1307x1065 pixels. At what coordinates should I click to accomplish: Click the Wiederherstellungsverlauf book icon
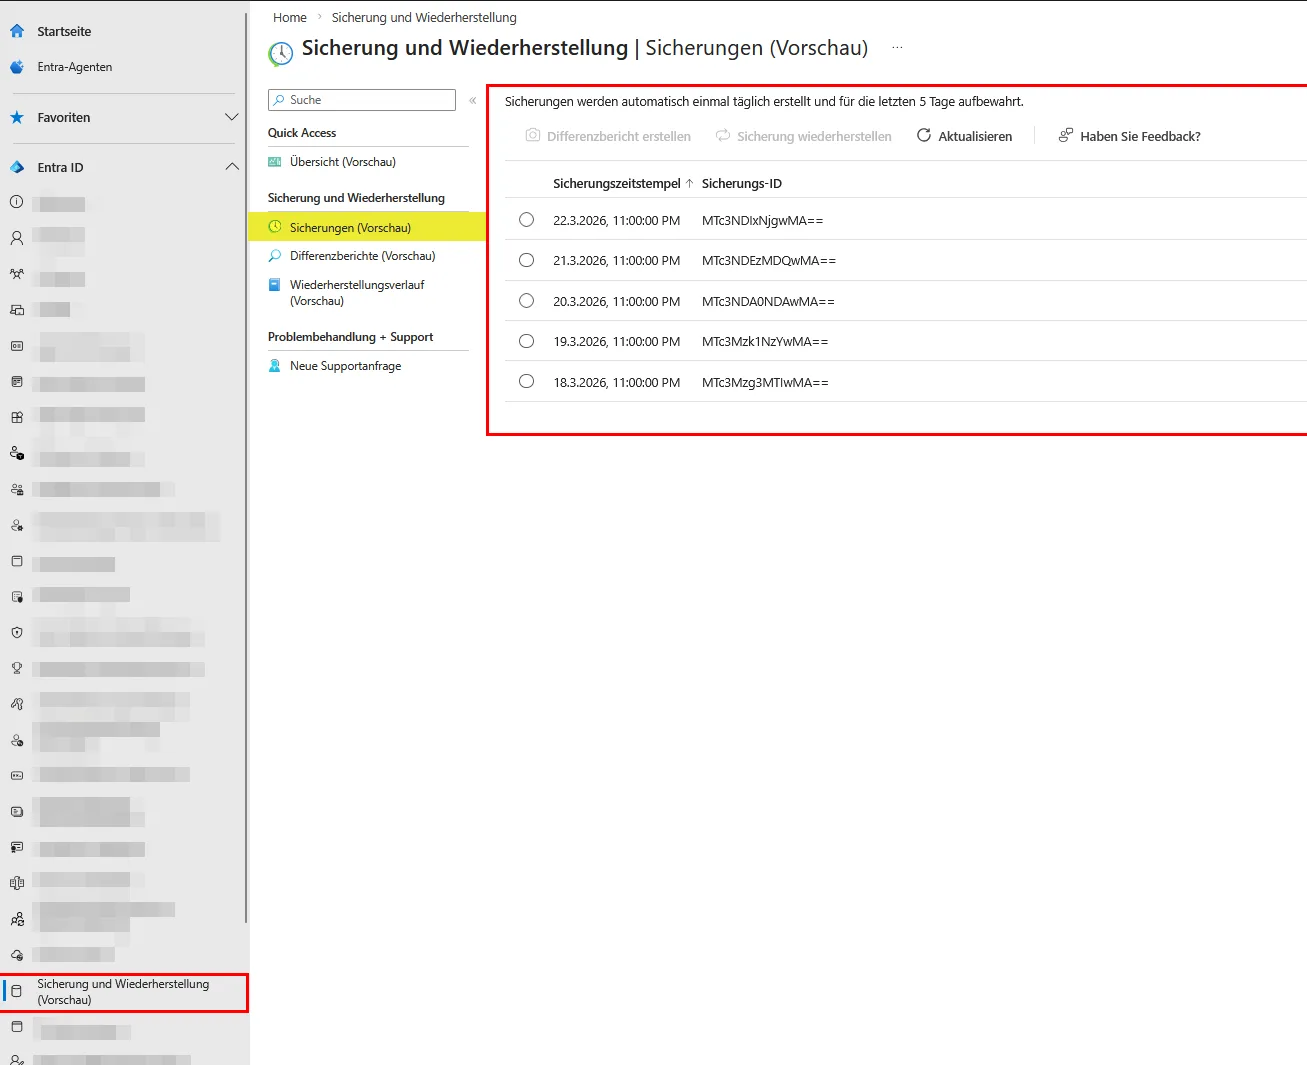pyautogui.click(x=275, y=285)
